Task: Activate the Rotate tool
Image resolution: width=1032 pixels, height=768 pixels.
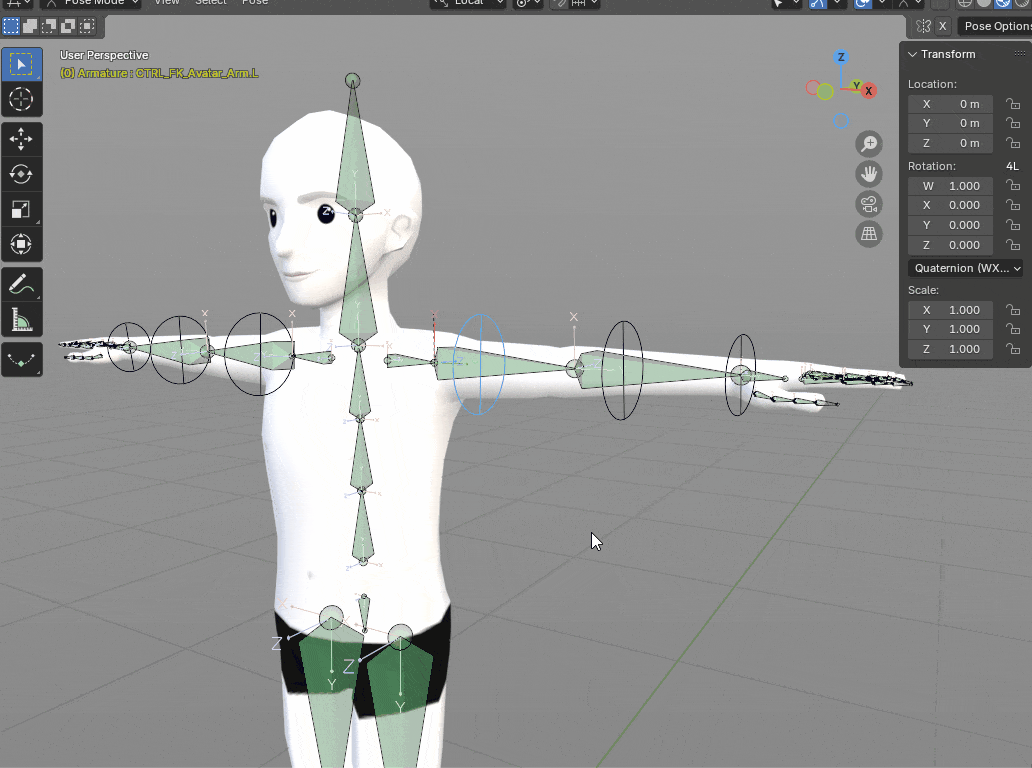Action: (x=21, y=174)
